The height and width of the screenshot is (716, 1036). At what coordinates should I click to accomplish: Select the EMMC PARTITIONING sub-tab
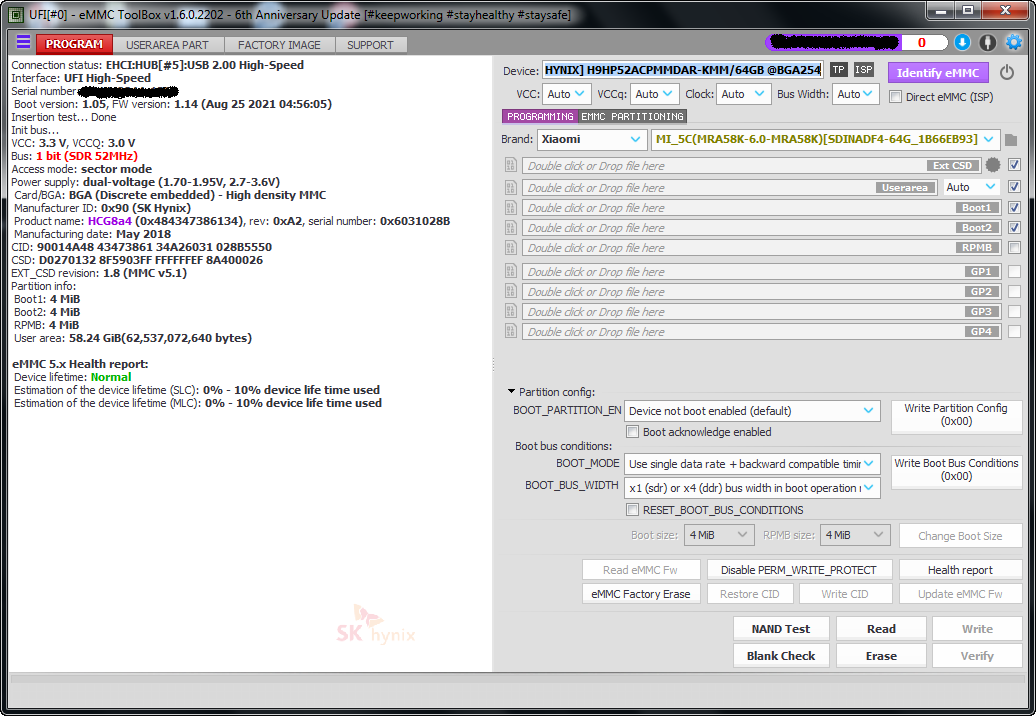pos(632,116)
